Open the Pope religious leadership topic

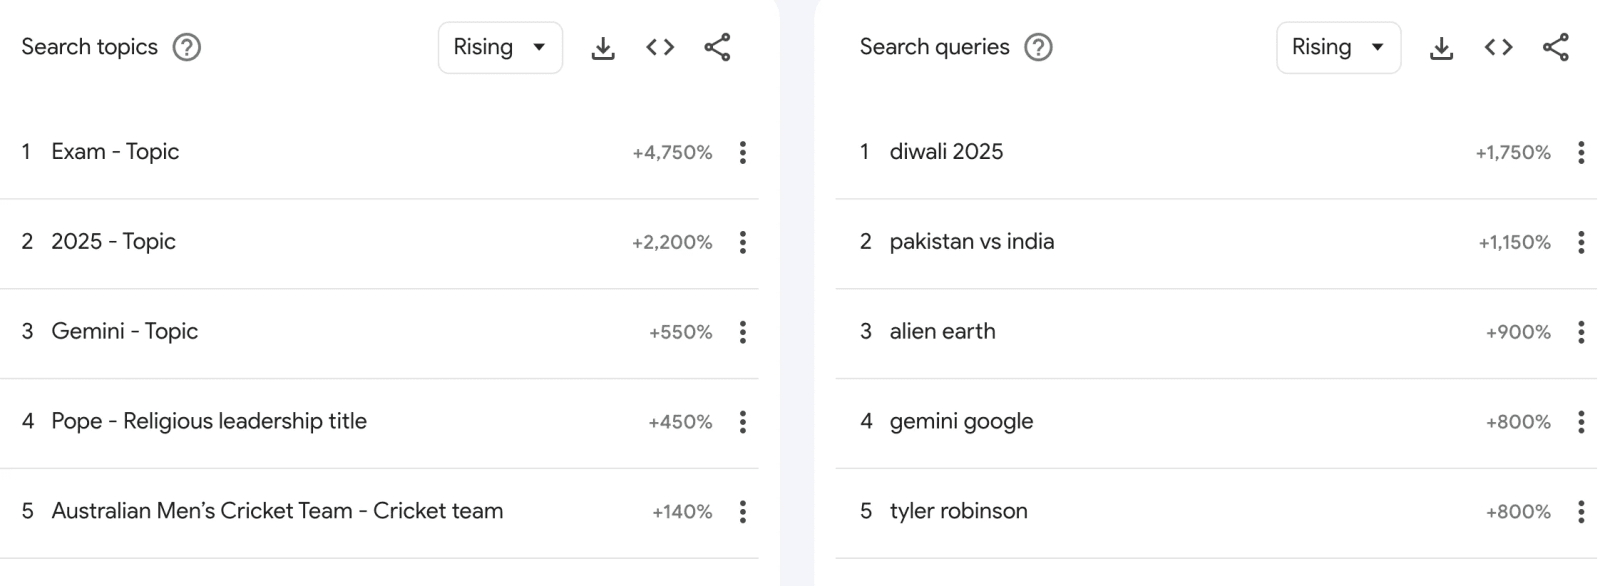tap(209, 421)
